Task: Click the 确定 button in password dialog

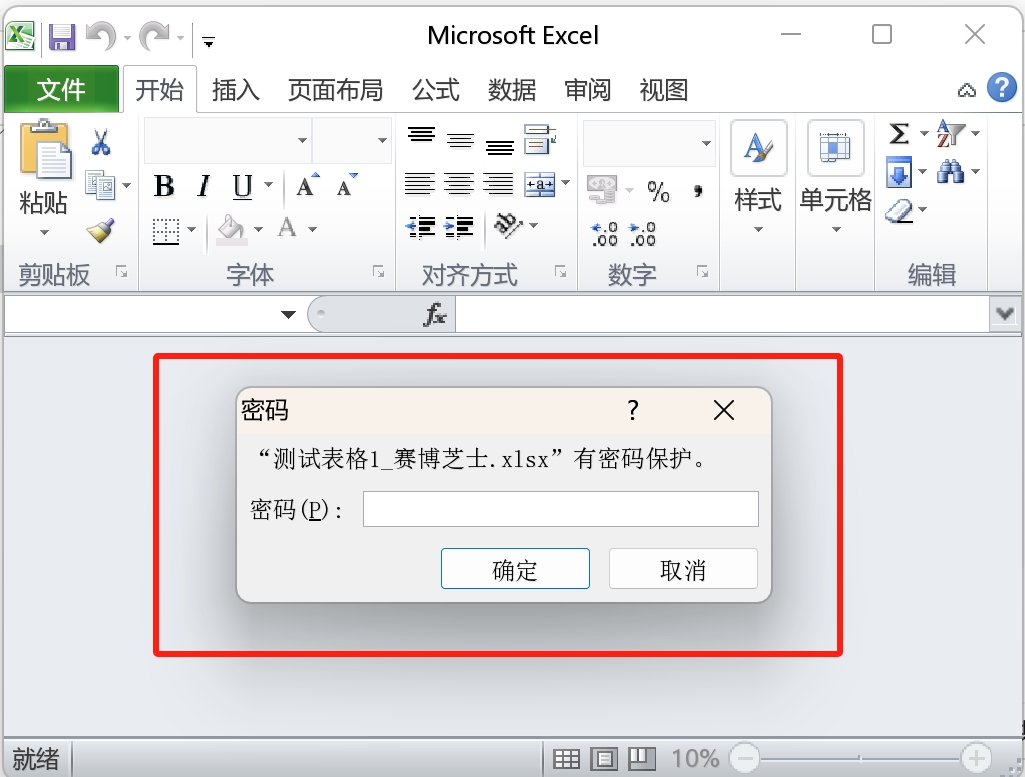Action: [x=515, y=569]
